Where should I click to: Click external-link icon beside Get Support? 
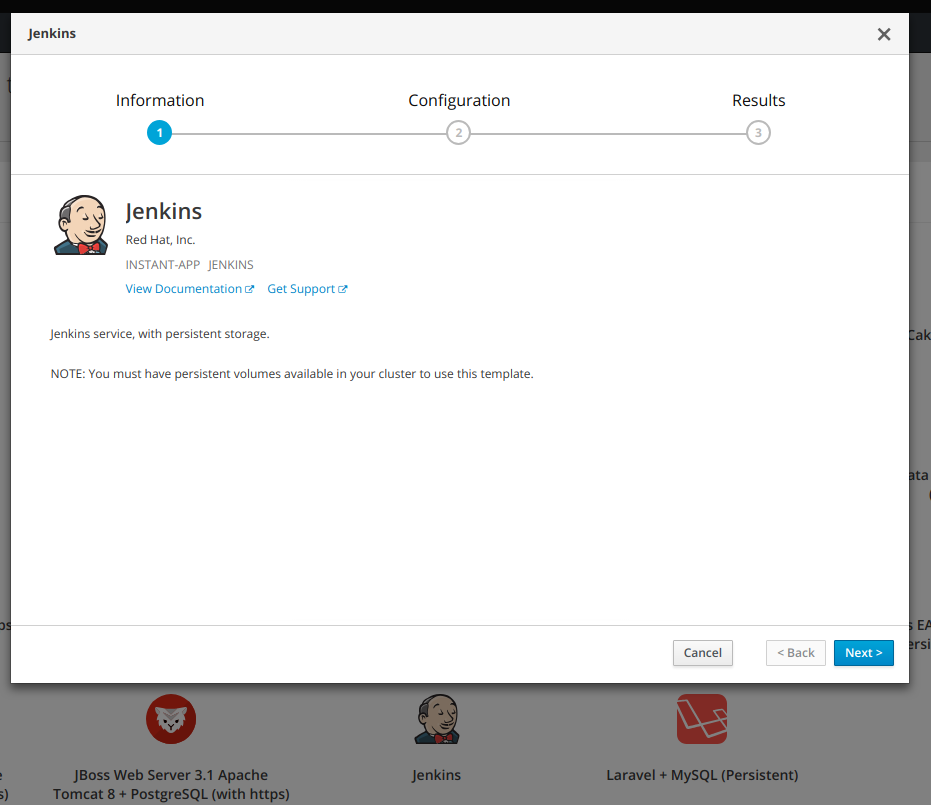(343, 289)
